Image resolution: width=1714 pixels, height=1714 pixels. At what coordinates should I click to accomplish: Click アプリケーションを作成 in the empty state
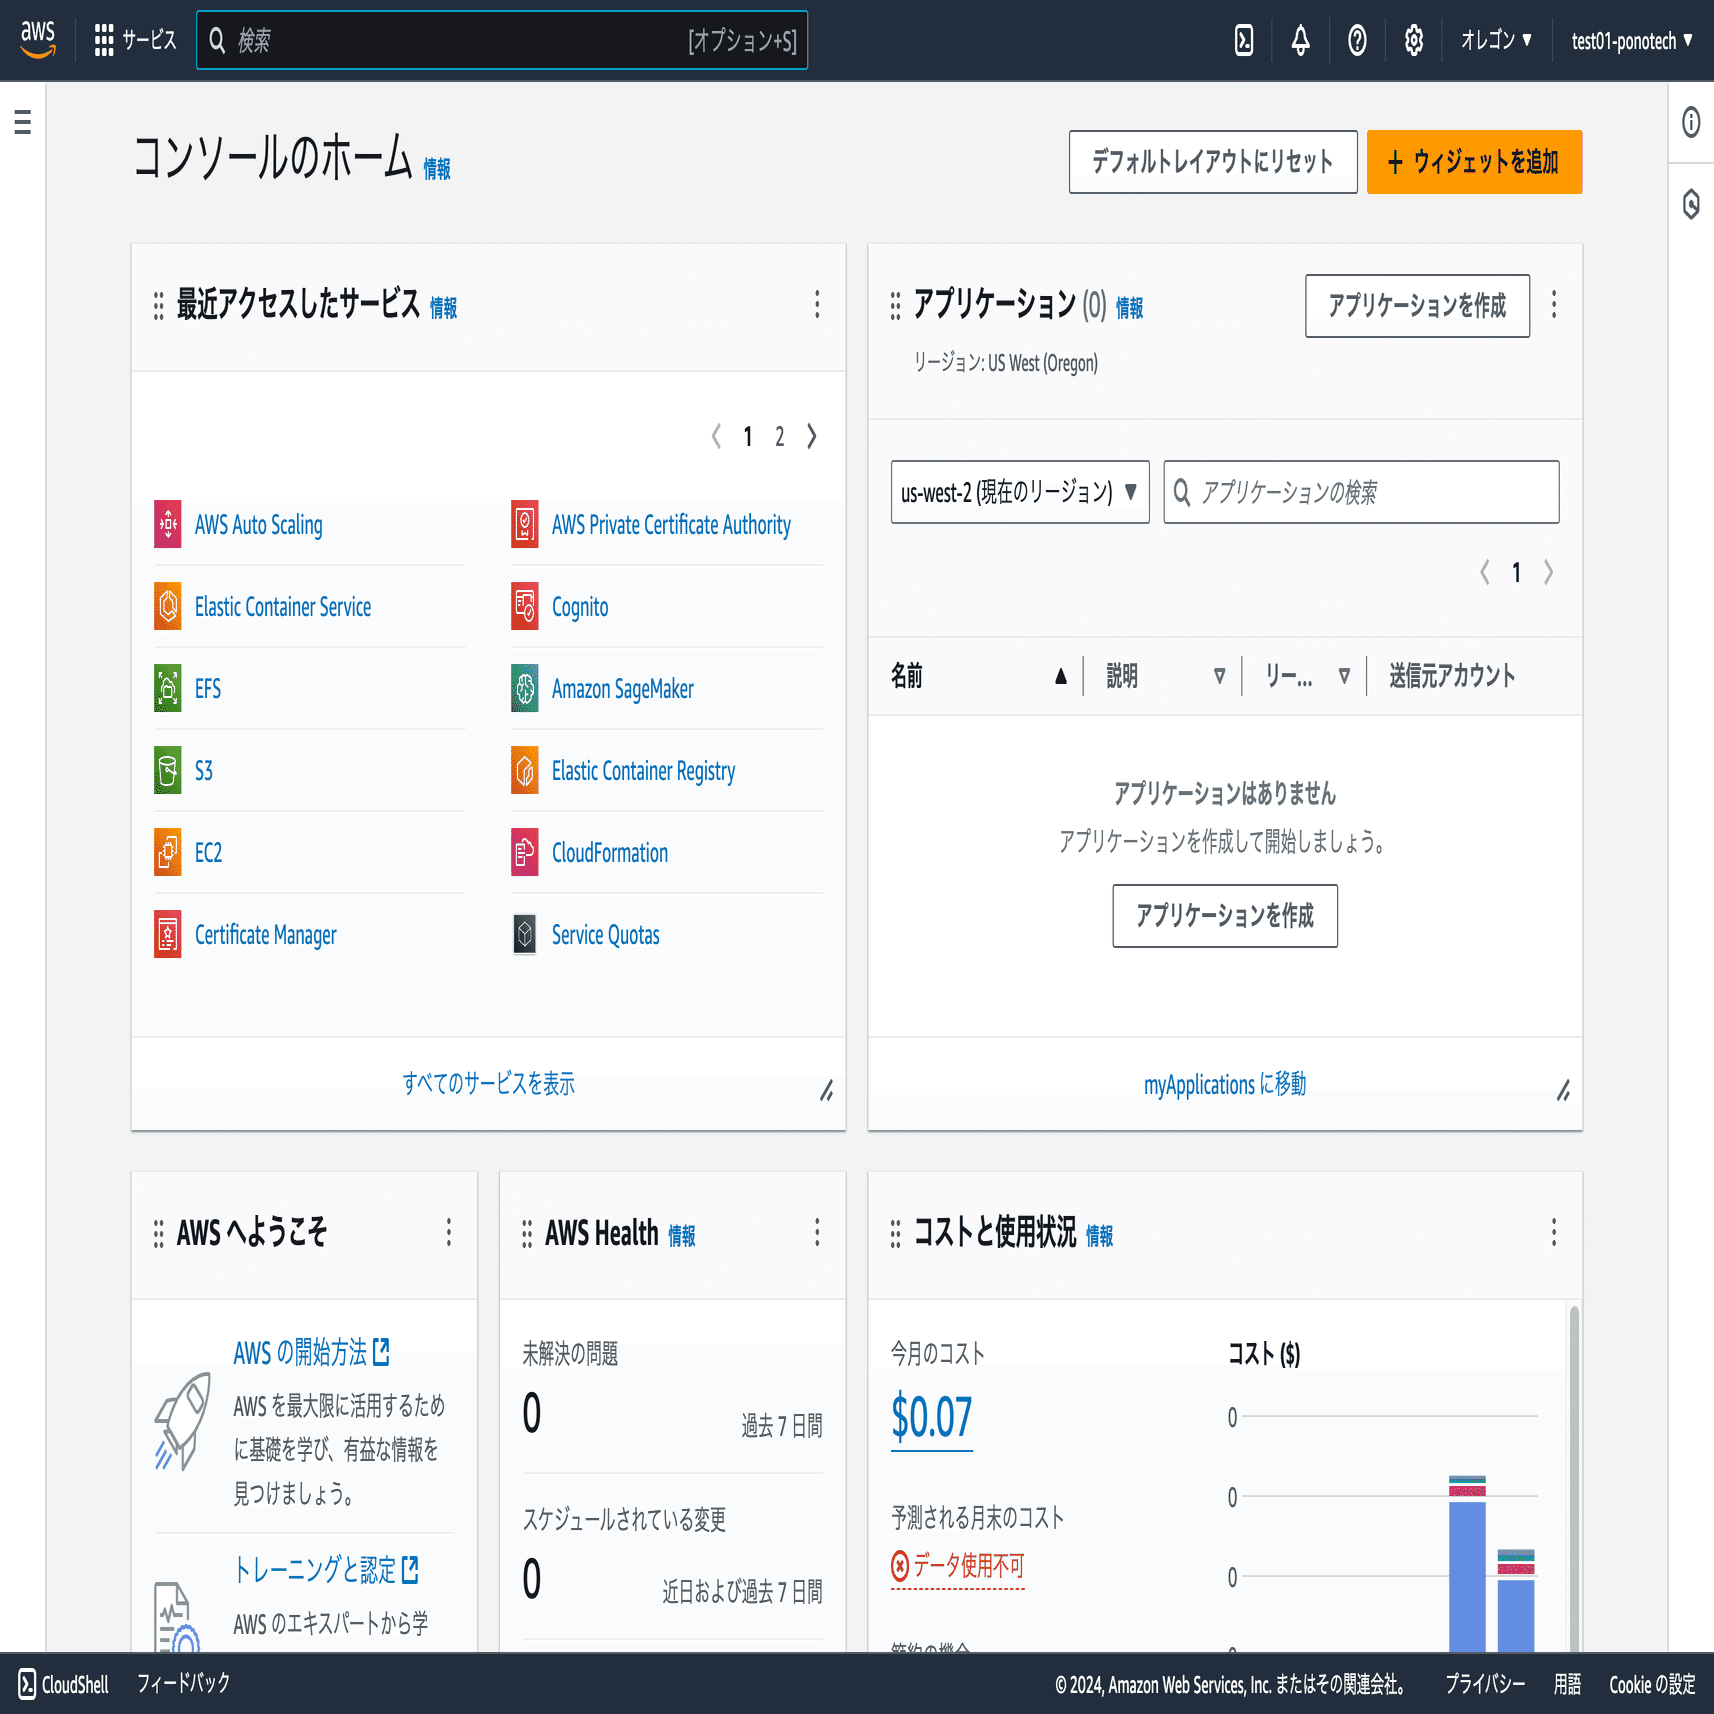pyautogui.click(x=1225, y=916)
